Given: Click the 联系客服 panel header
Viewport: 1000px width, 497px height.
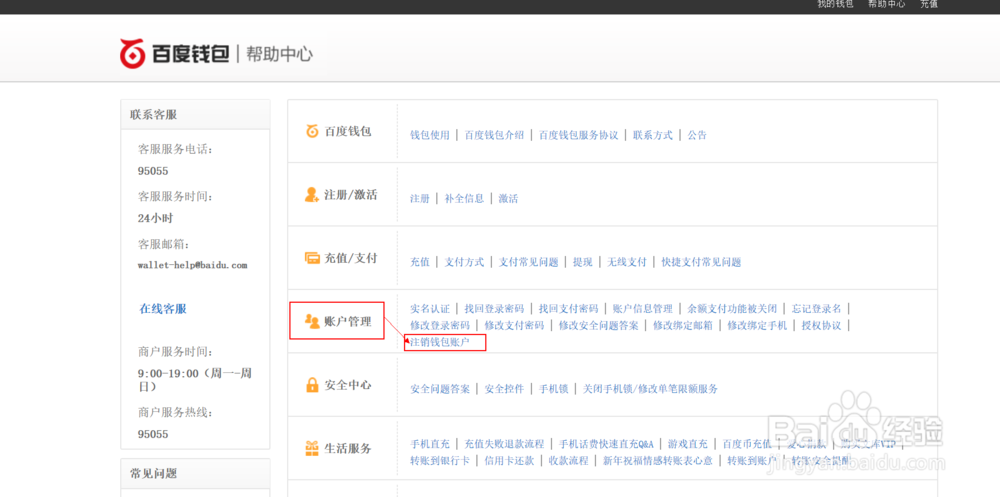Looking at the screenshot, I should (195, 115).
